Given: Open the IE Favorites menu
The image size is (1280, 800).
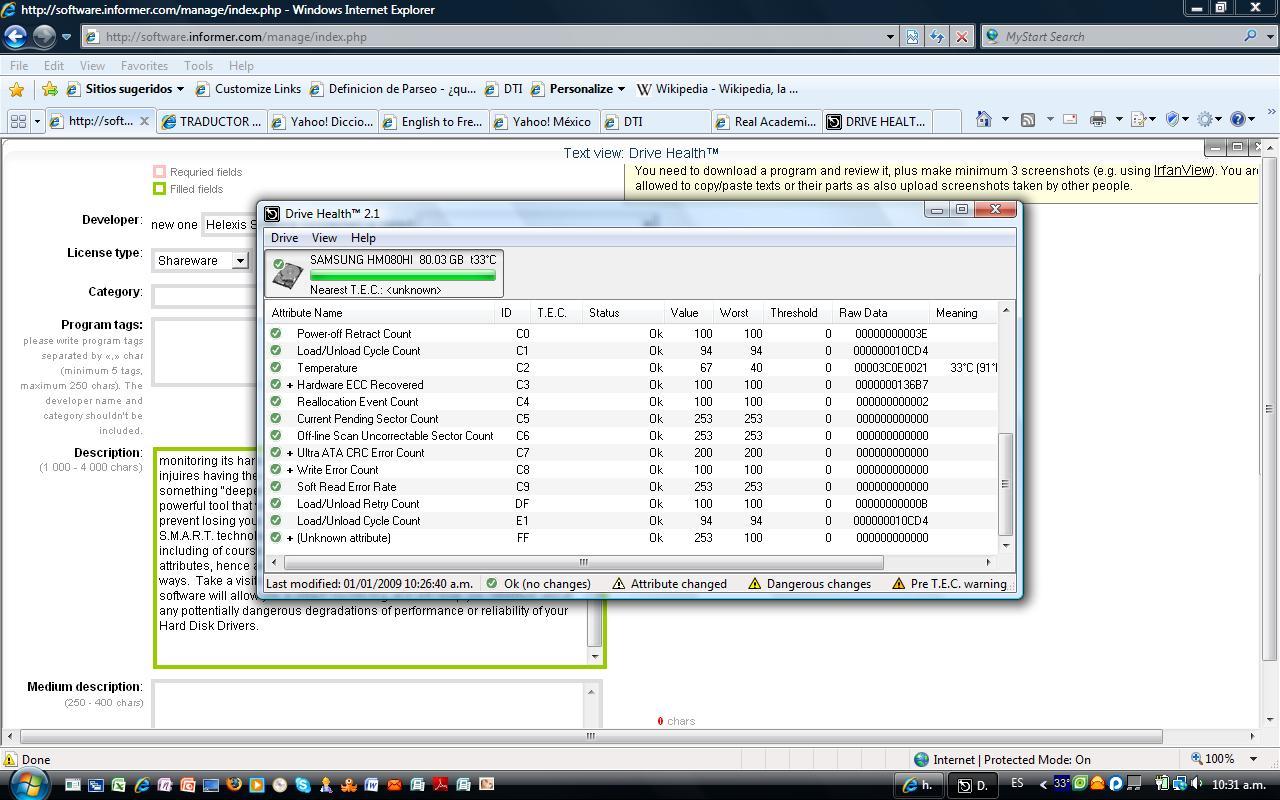Looking at the screenshot, I should click(x=144, y=66).
